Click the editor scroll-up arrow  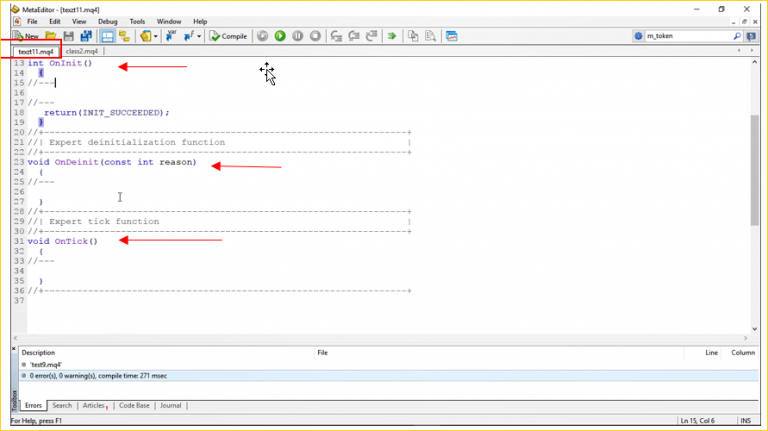click(754, 62)
